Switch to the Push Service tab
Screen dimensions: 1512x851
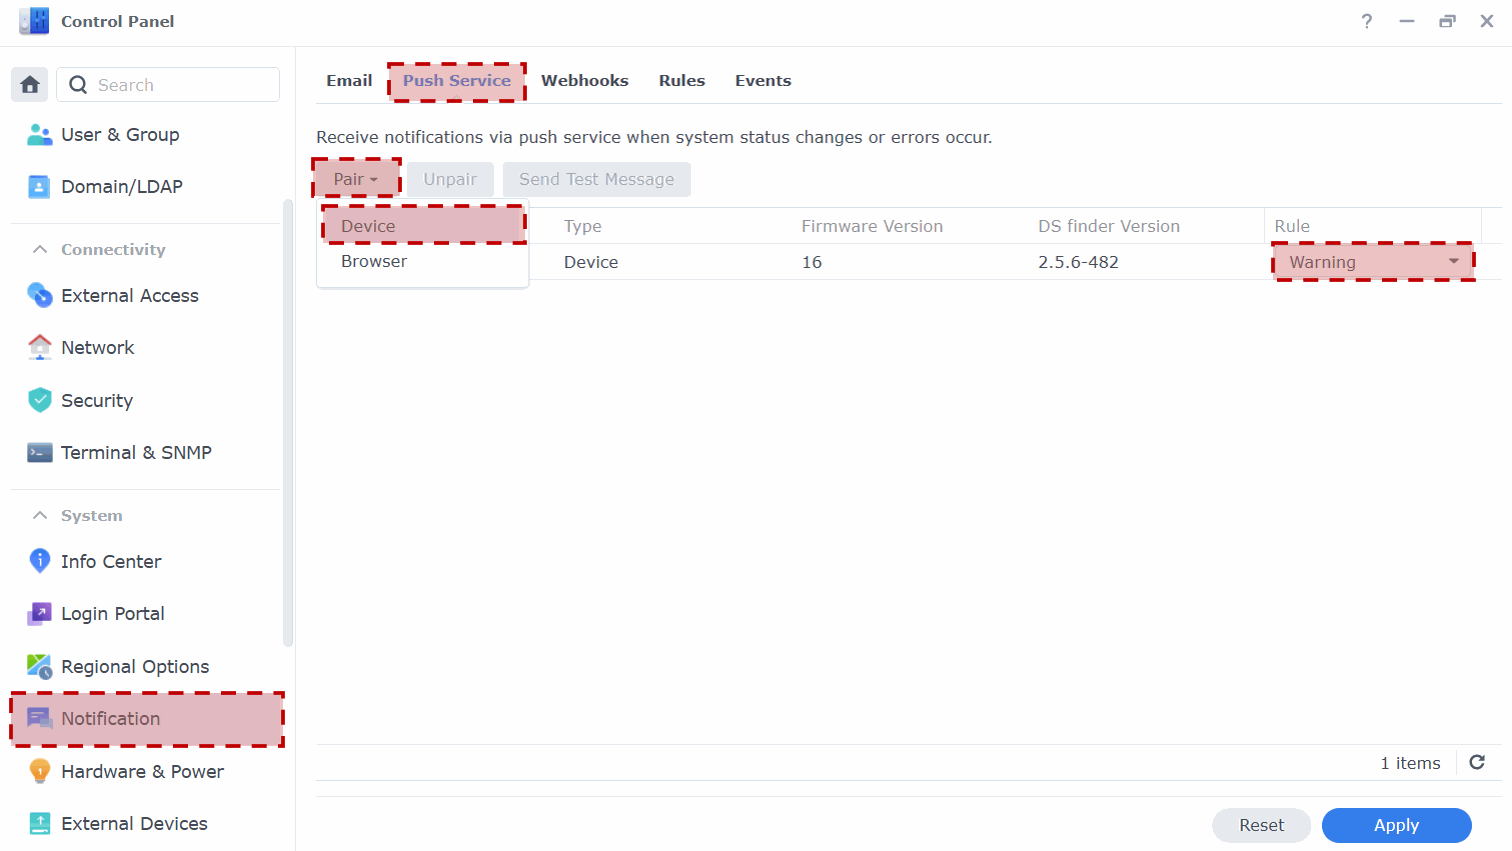point(457,81)
